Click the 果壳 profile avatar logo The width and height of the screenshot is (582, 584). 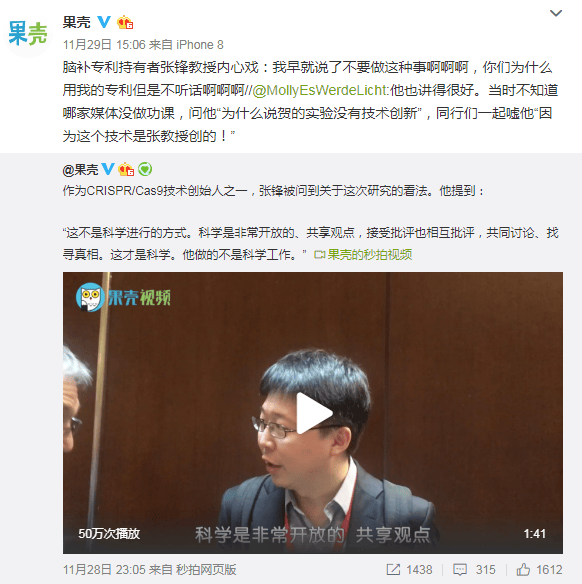(28, 34)
